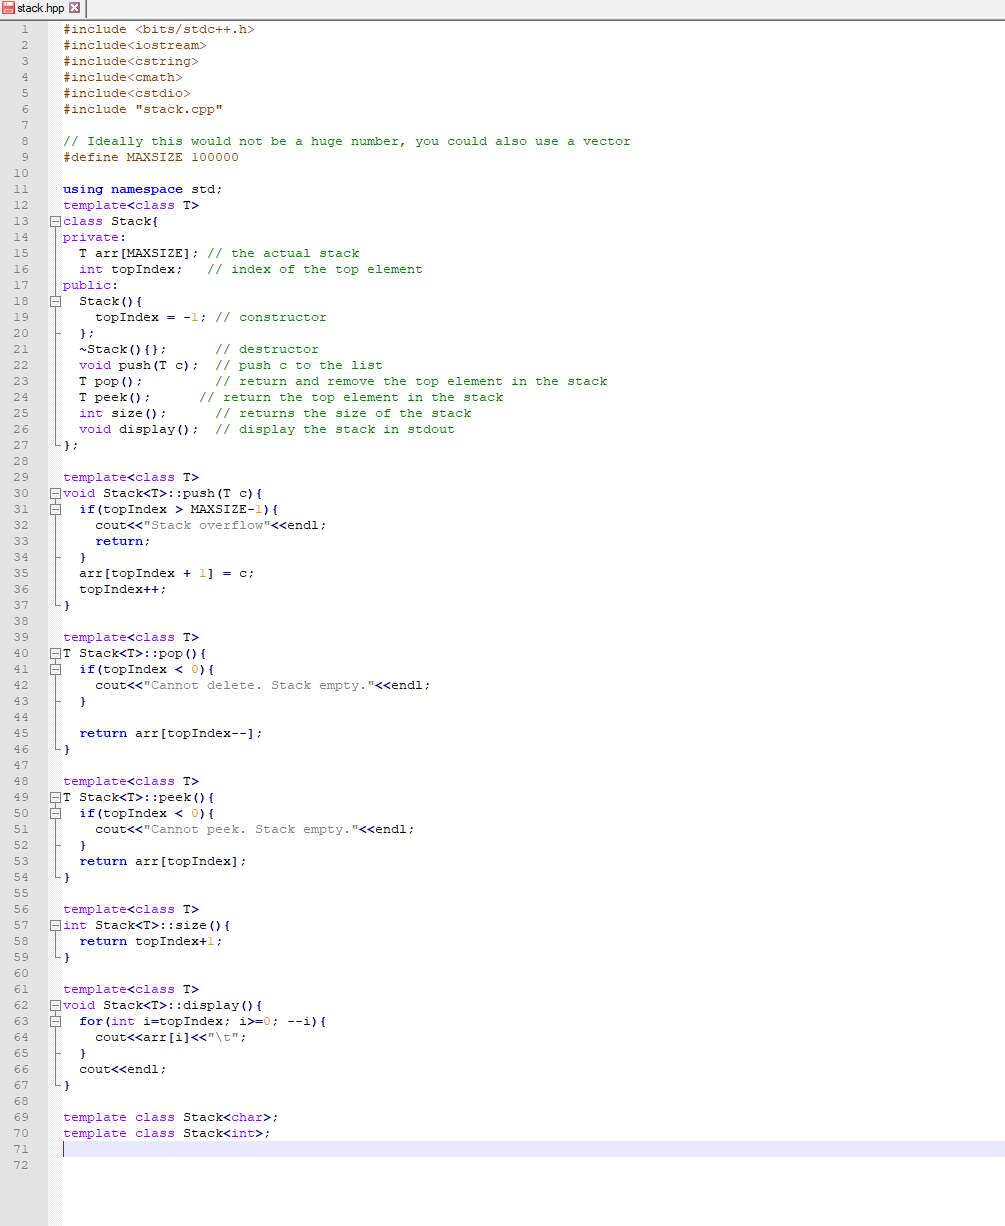Click the highlighted empty line 71
The image size is (1005, 1226).
[x=200, y=1148]
